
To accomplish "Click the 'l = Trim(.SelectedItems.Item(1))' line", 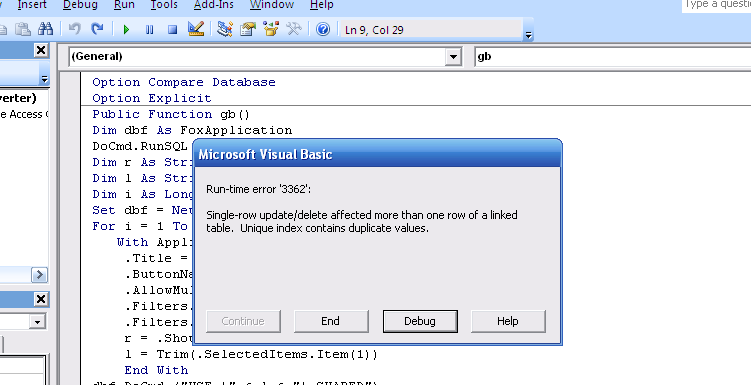I will coord(251,354).
